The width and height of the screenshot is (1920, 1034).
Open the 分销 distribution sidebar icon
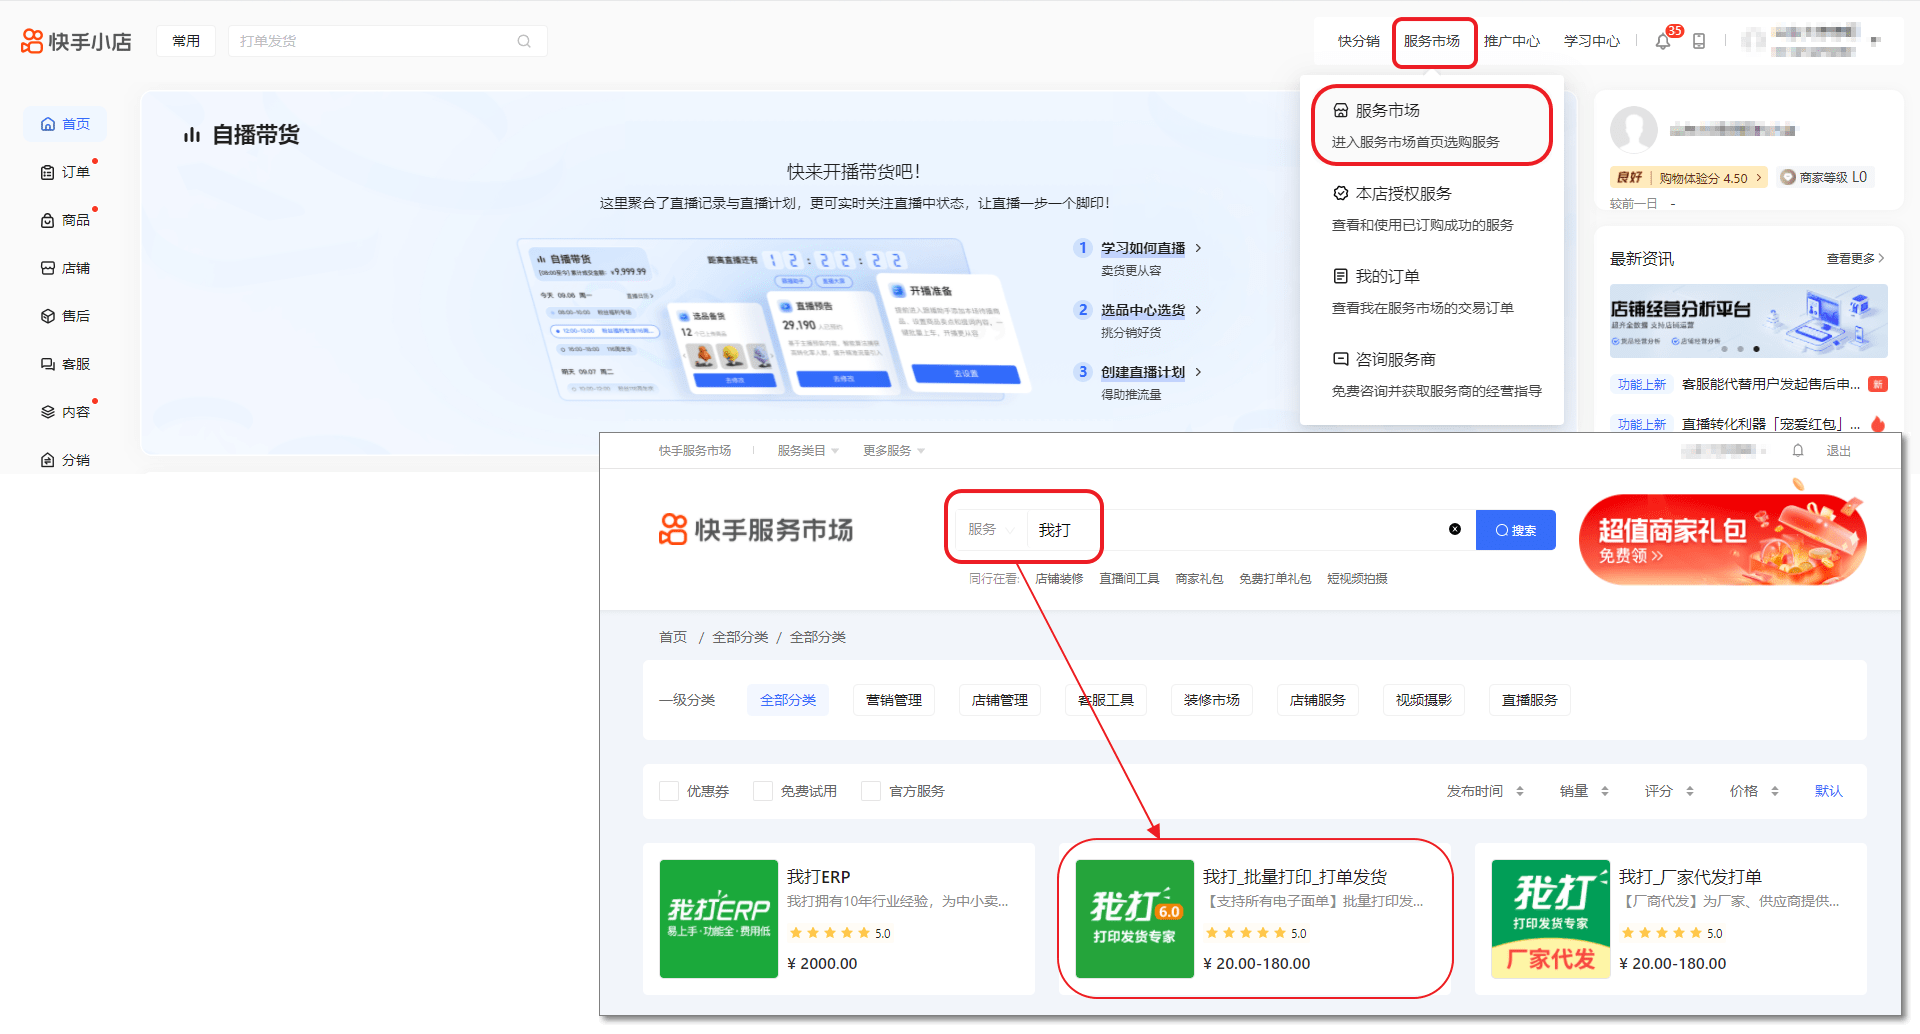48,460
